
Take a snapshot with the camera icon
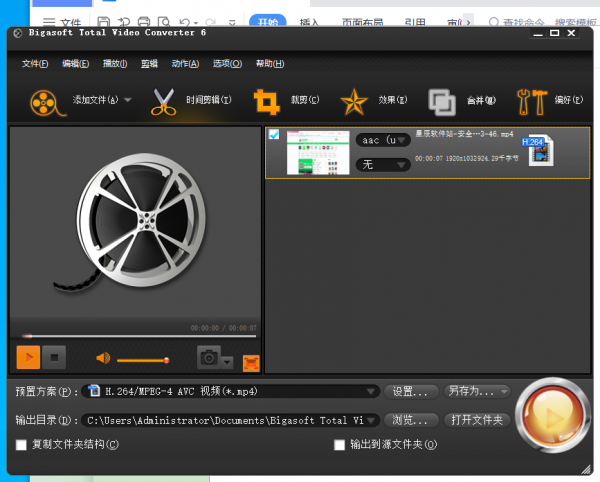tap(209, 357)
